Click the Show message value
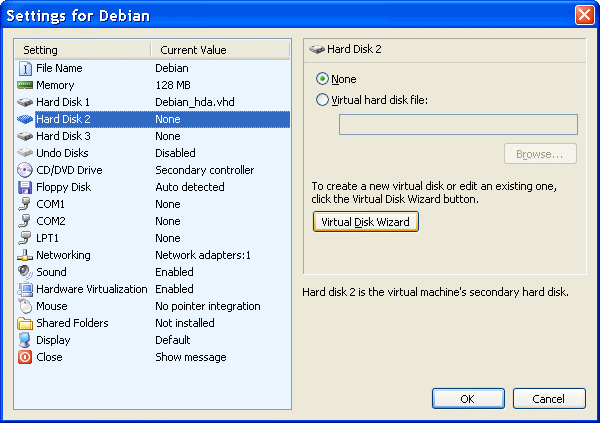 (191, 357)
